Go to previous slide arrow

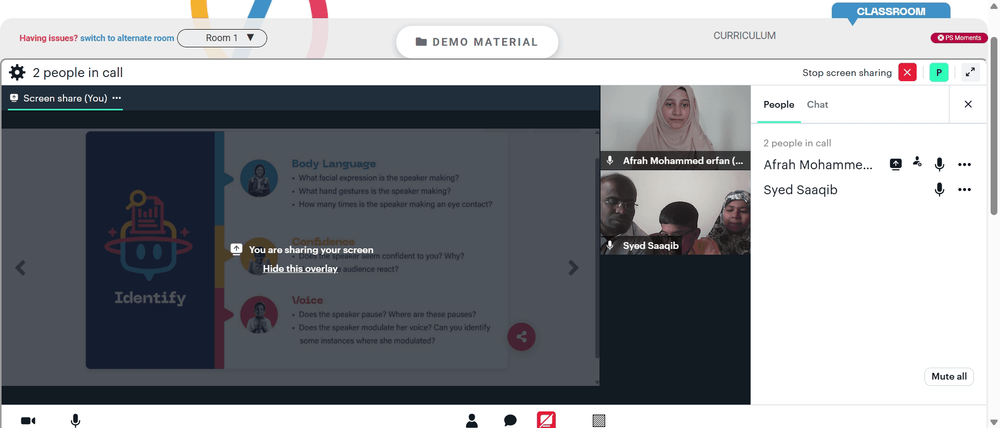20,268
